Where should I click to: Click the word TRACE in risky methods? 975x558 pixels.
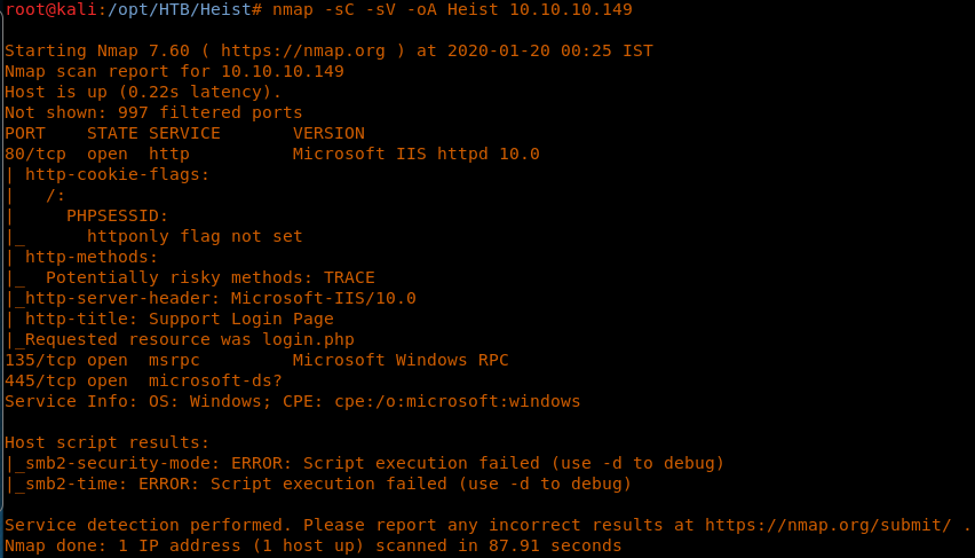pyautogui.click(x=349, y=278)
